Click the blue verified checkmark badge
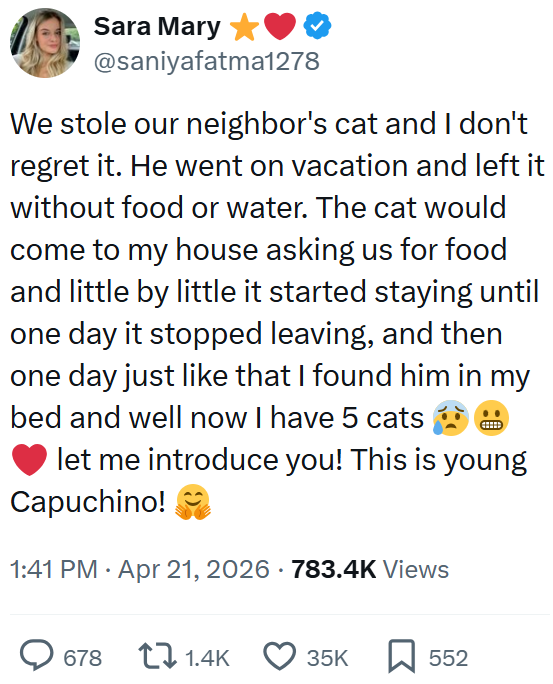Viewport: 553px width, 684px height. click(317, 26)
